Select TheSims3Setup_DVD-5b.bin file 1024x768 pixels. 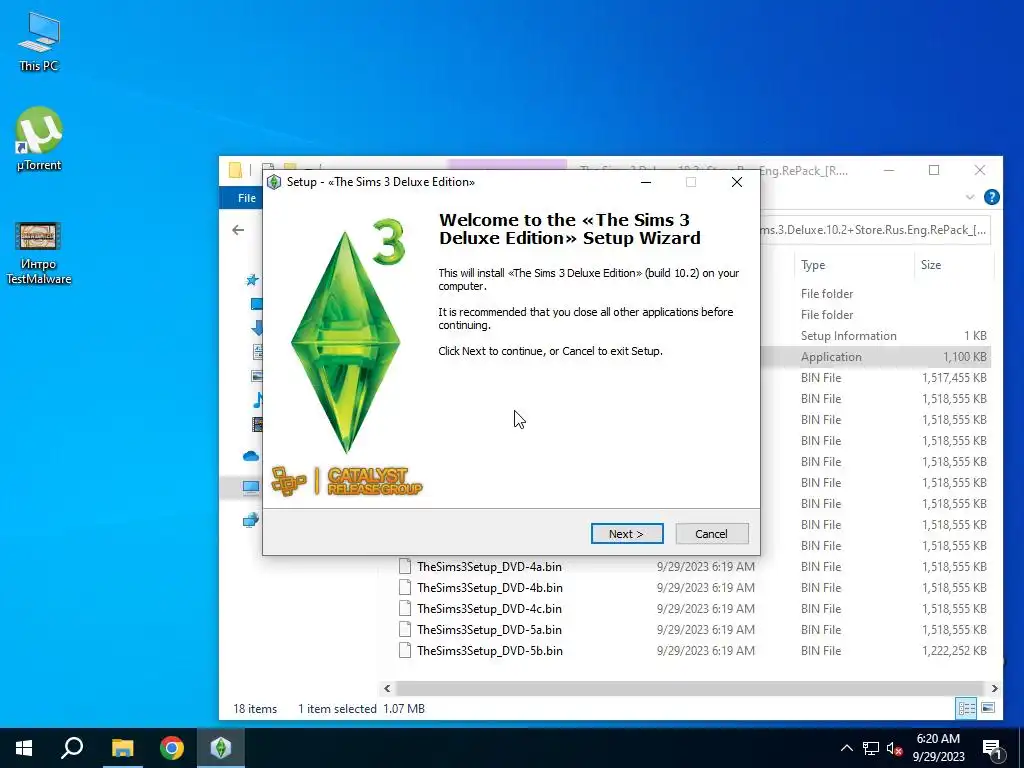(x=489, y=650)
